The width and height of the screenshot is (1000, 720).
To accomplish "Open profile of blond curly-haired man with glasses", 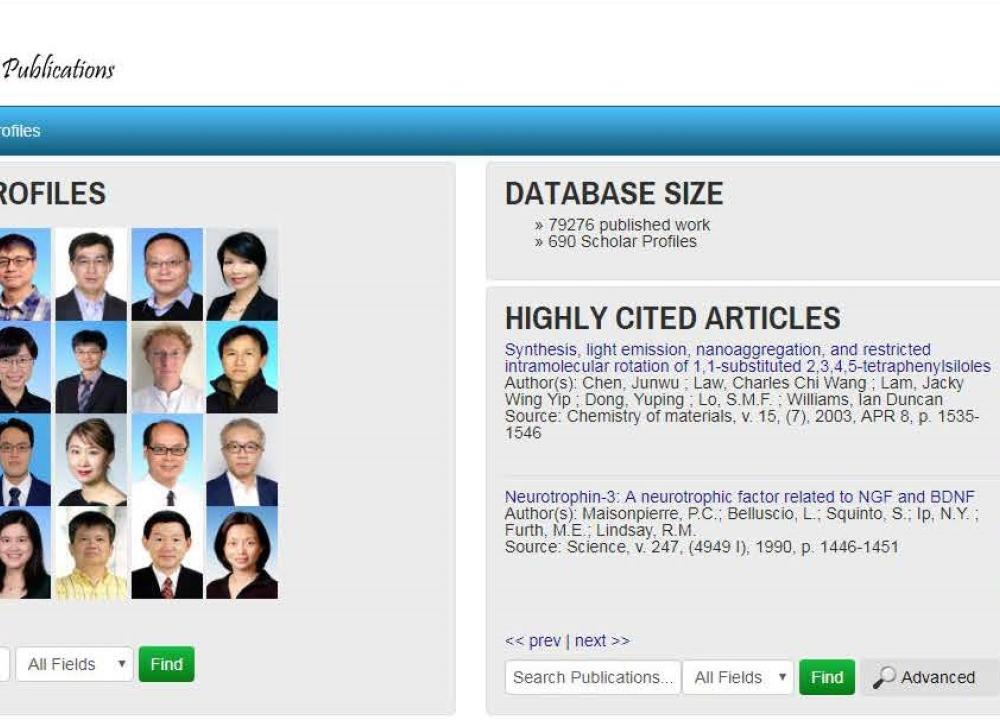I will pos(166,367).
